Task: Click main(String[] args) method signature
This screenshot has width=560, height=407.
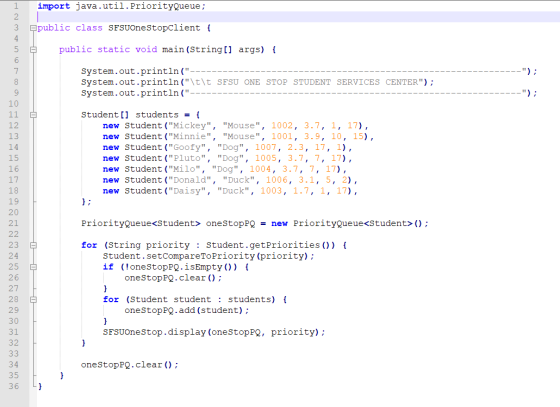Action: click(213, 50)
